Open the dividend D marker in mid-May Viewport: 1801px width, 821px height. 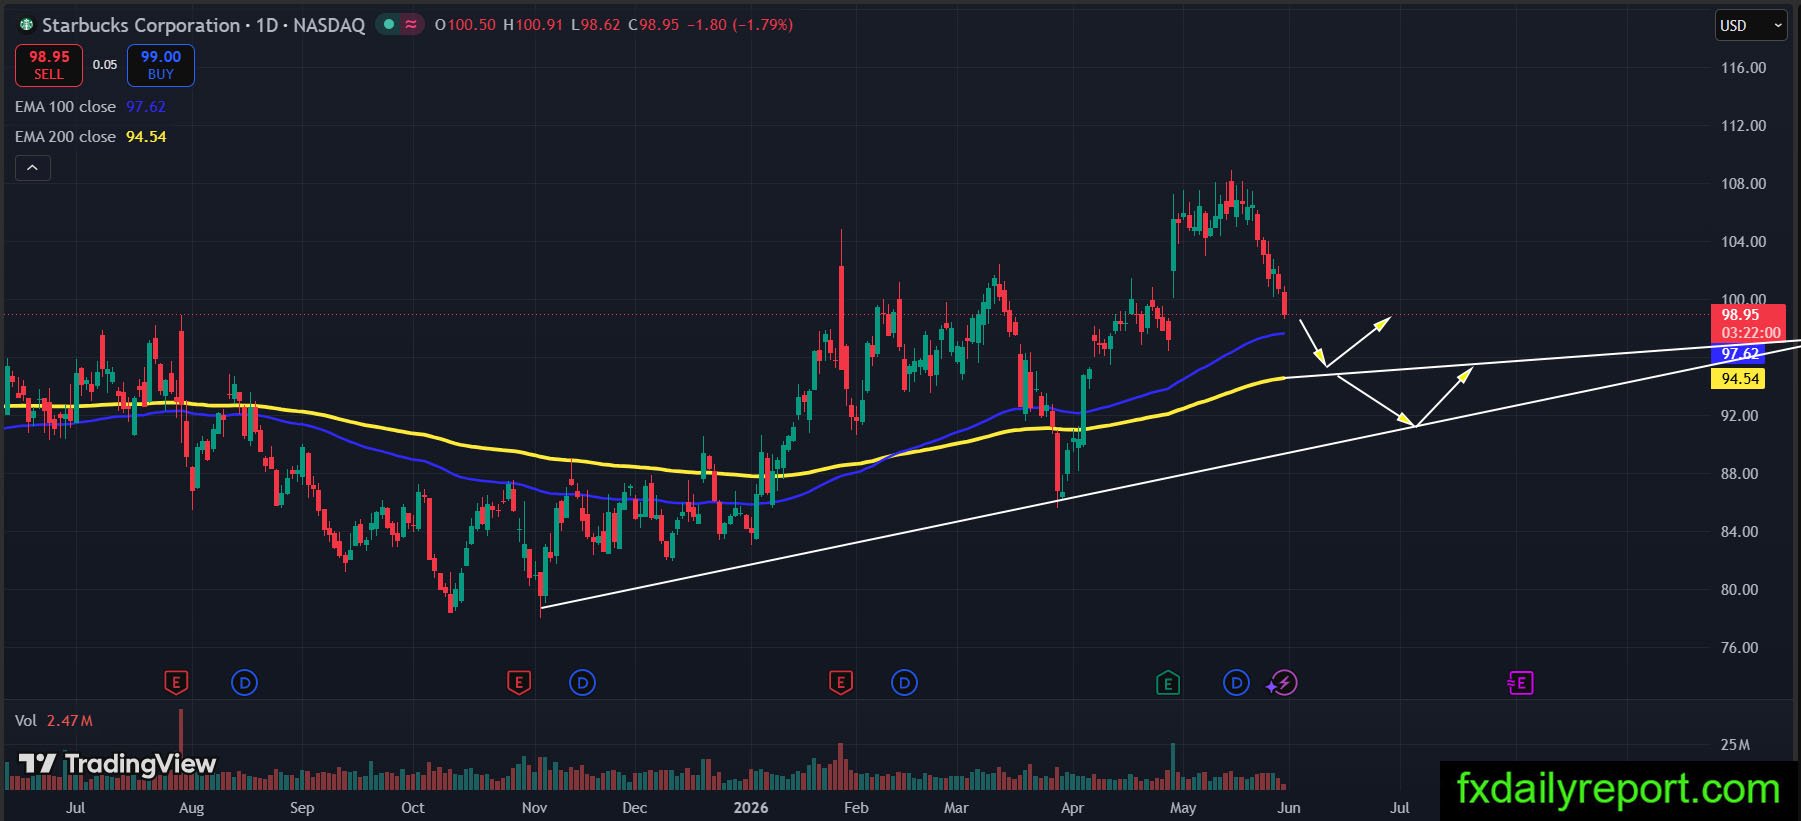(1236, 683)
